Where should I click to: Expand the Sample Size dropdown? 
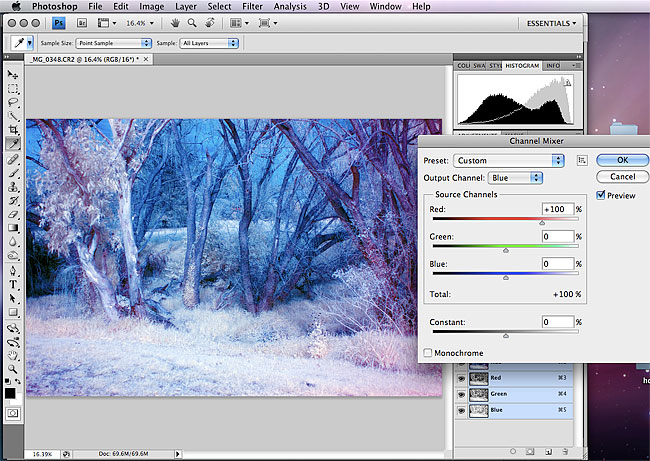pyautogui.click(x=112, y=43)
